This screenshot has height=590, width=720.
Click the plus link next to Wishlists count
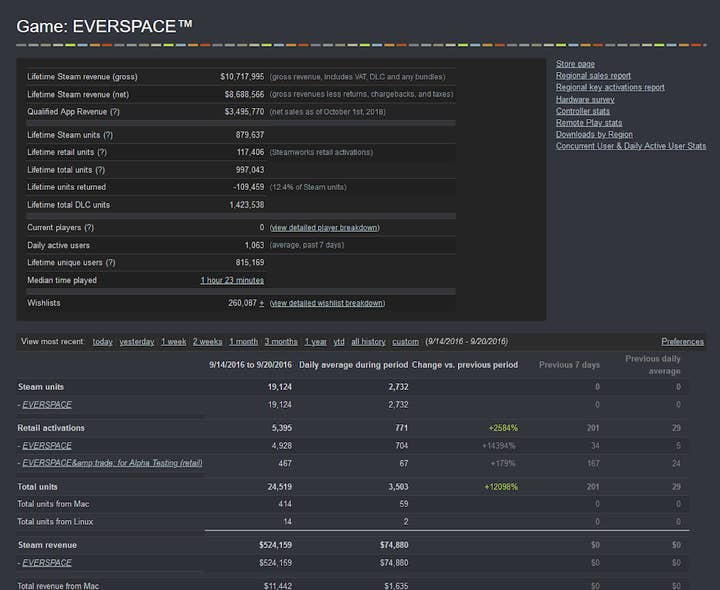point(262,303)
